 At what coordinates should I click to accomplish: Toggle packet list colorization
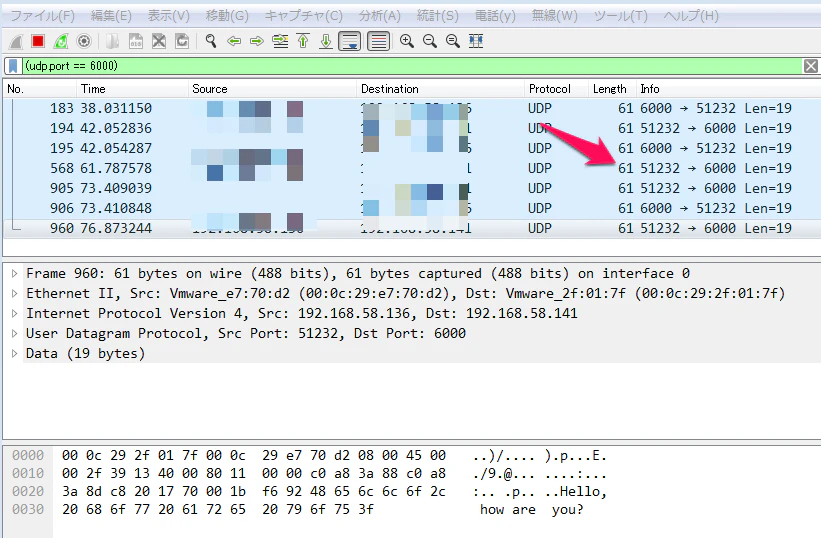click(x=379, y=41)
